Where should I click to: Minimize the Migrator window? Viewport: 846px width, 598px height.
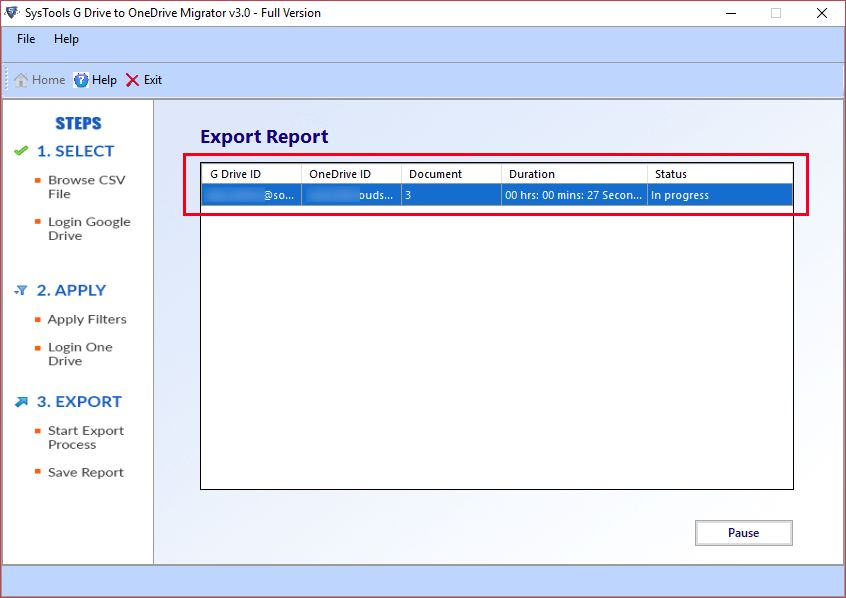point(731,13)
